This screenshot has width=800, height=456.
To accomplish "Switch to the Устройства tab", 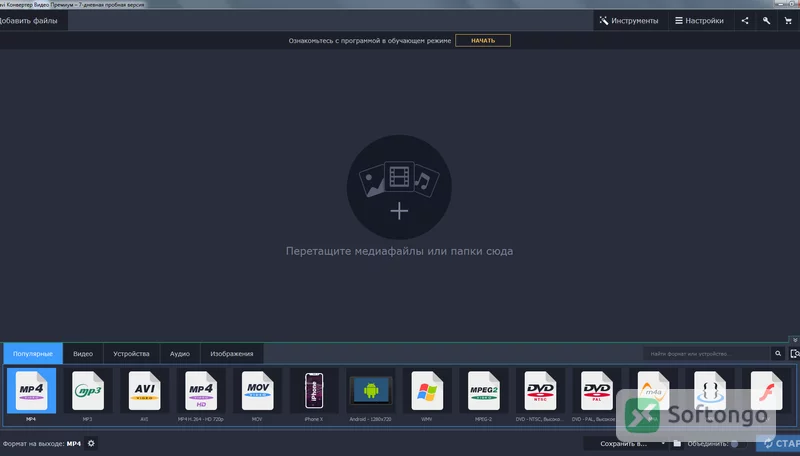I will (x=132, y=353).
